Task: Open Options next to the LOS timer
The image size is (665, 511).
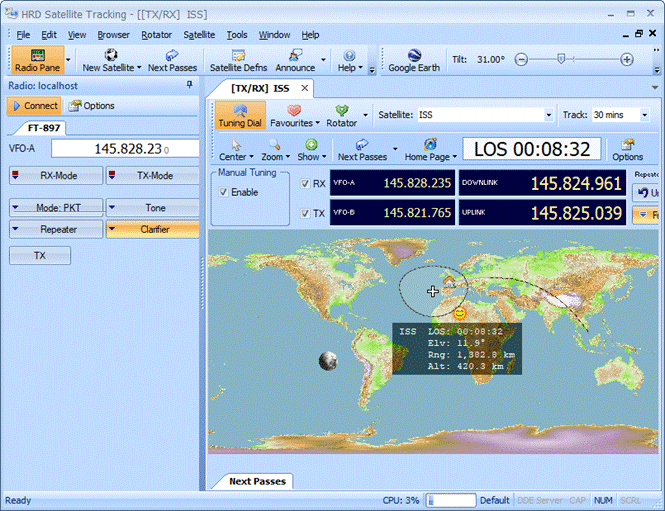Action: point(627,150)
